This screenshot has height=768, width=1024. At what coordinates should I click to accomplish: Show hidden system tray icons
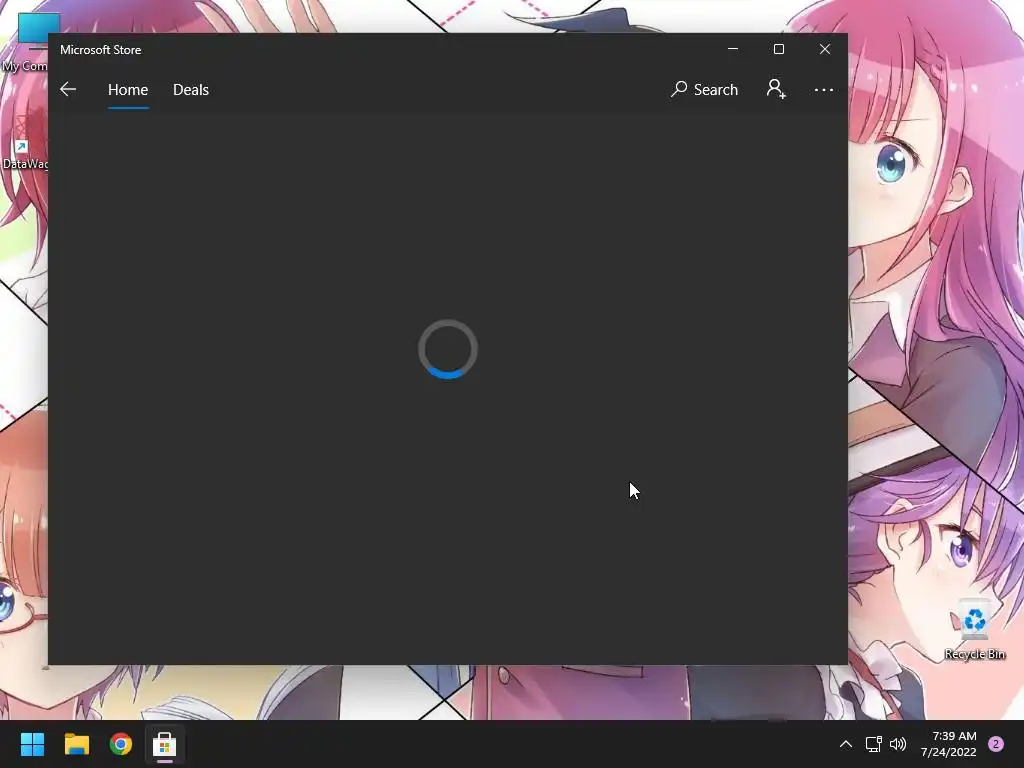[846, 744]
